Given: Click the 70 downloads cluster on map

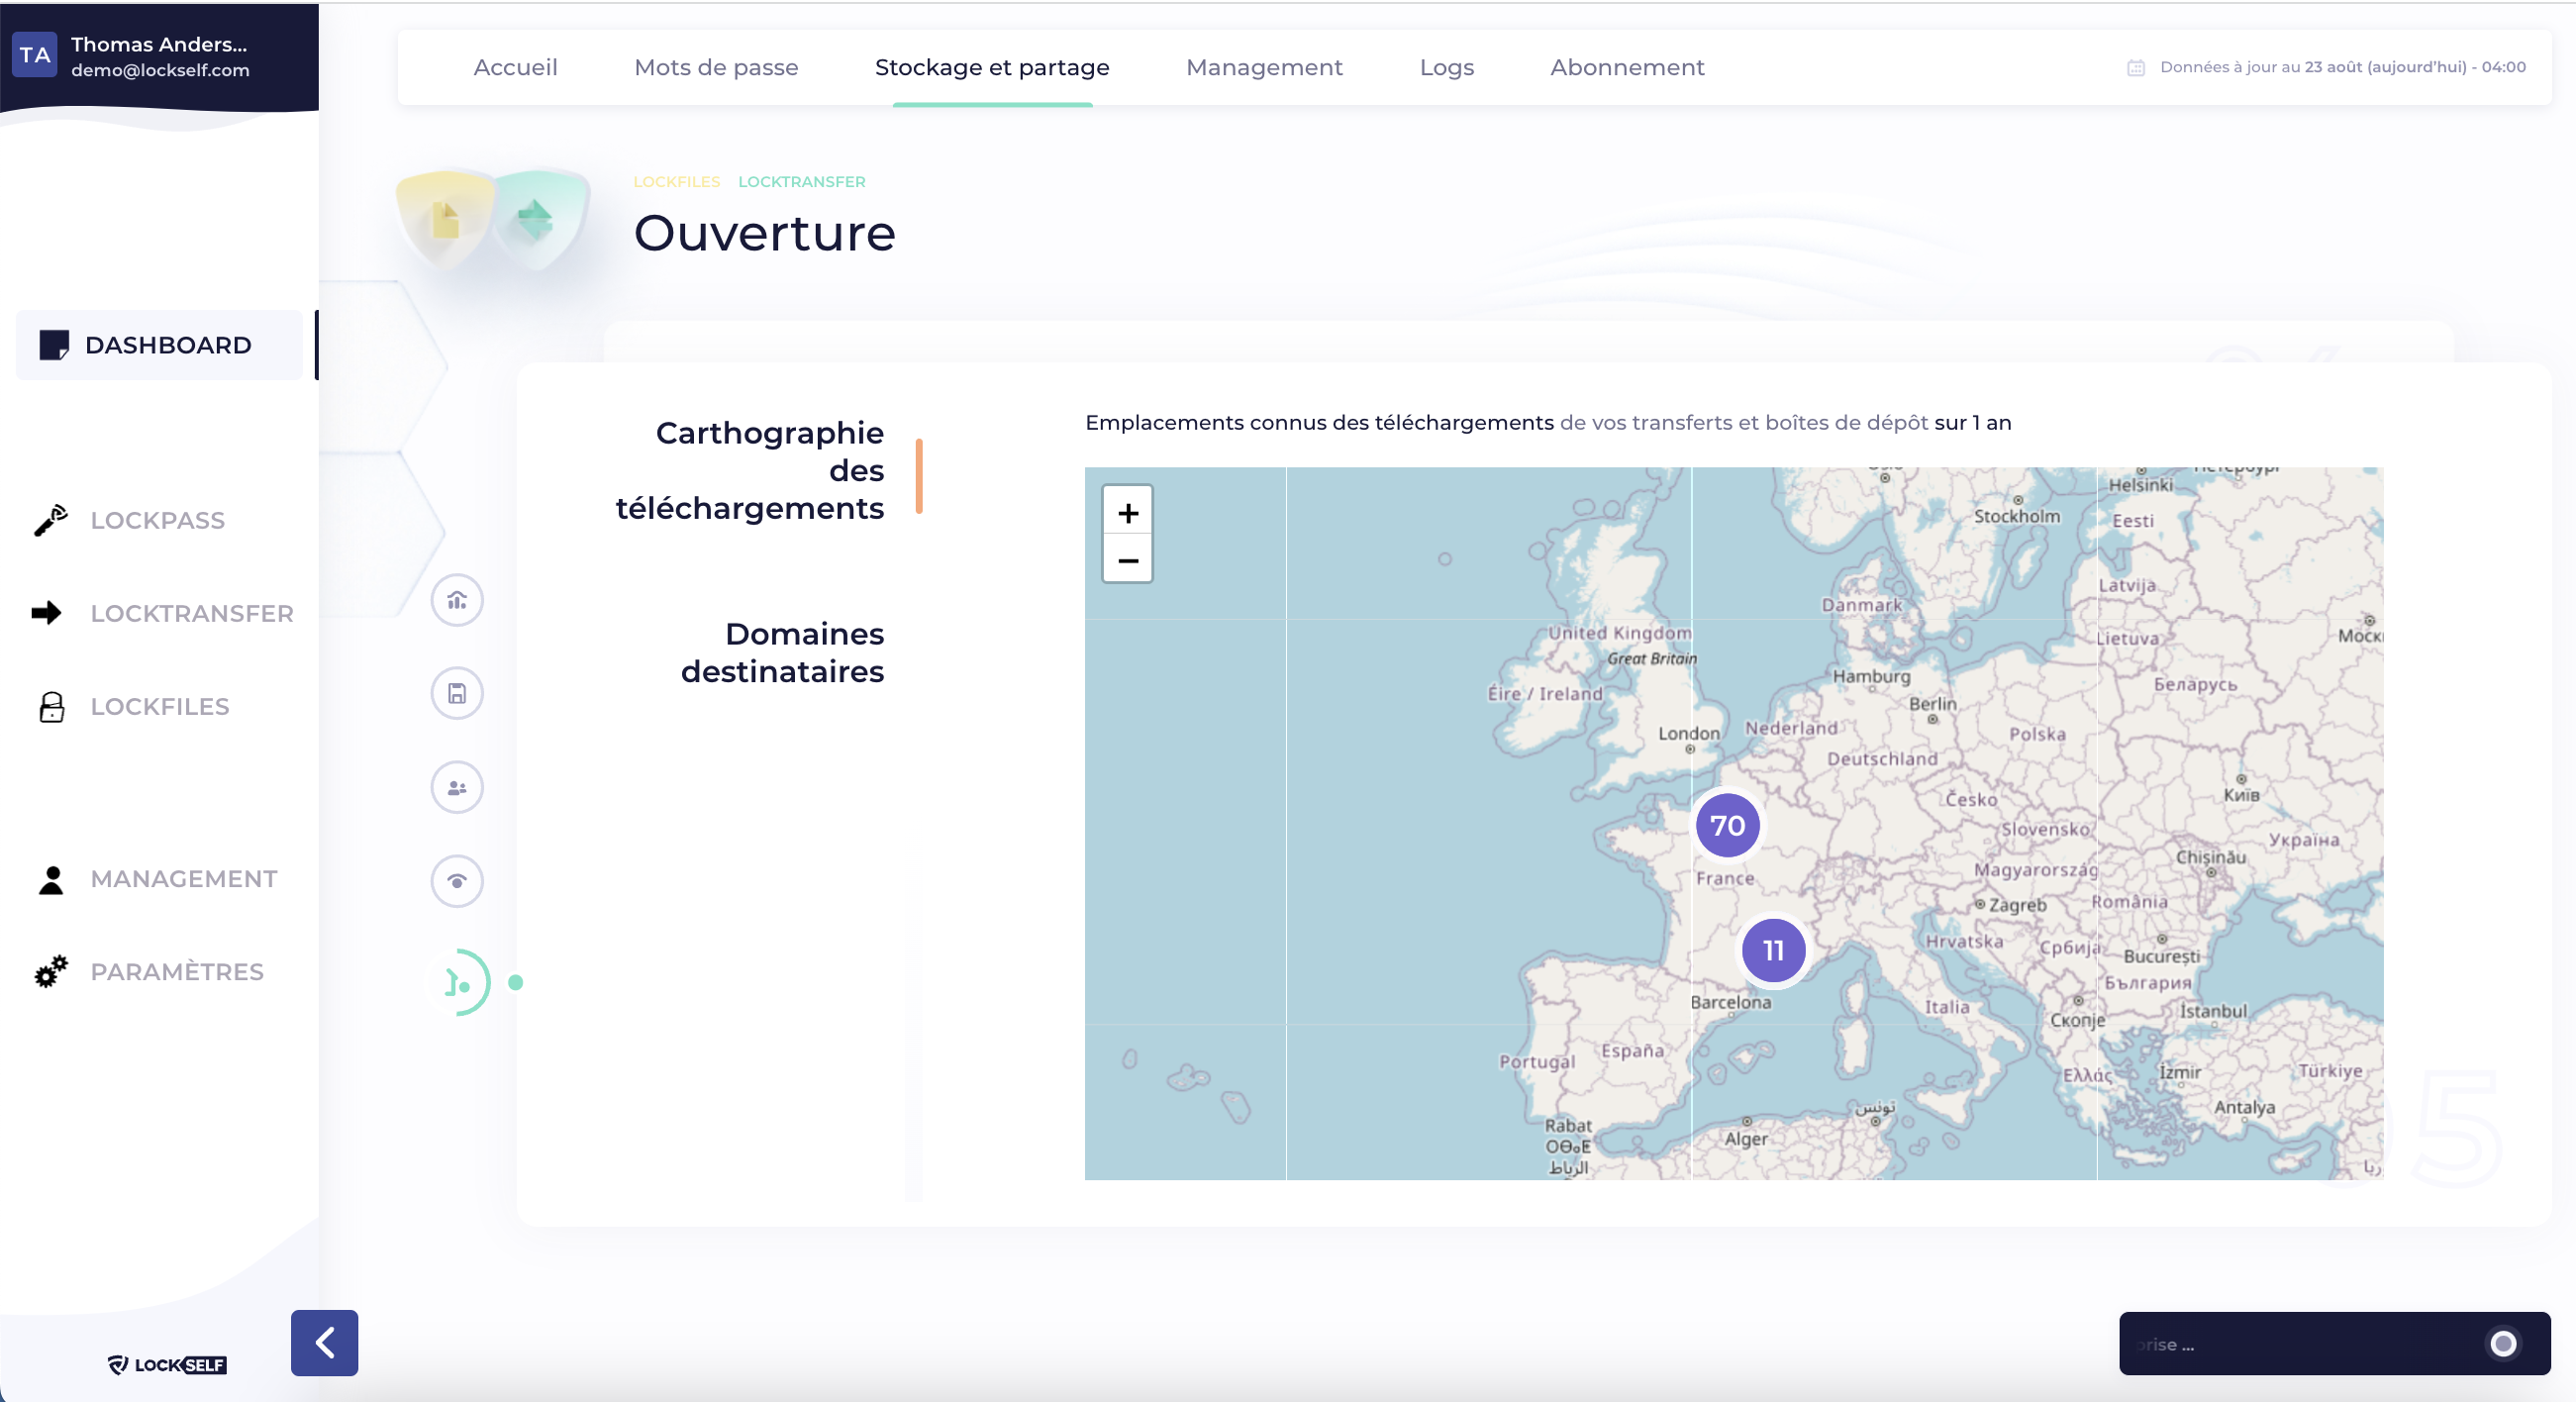Looking at the screenshot, I should tap(1727, 826).
